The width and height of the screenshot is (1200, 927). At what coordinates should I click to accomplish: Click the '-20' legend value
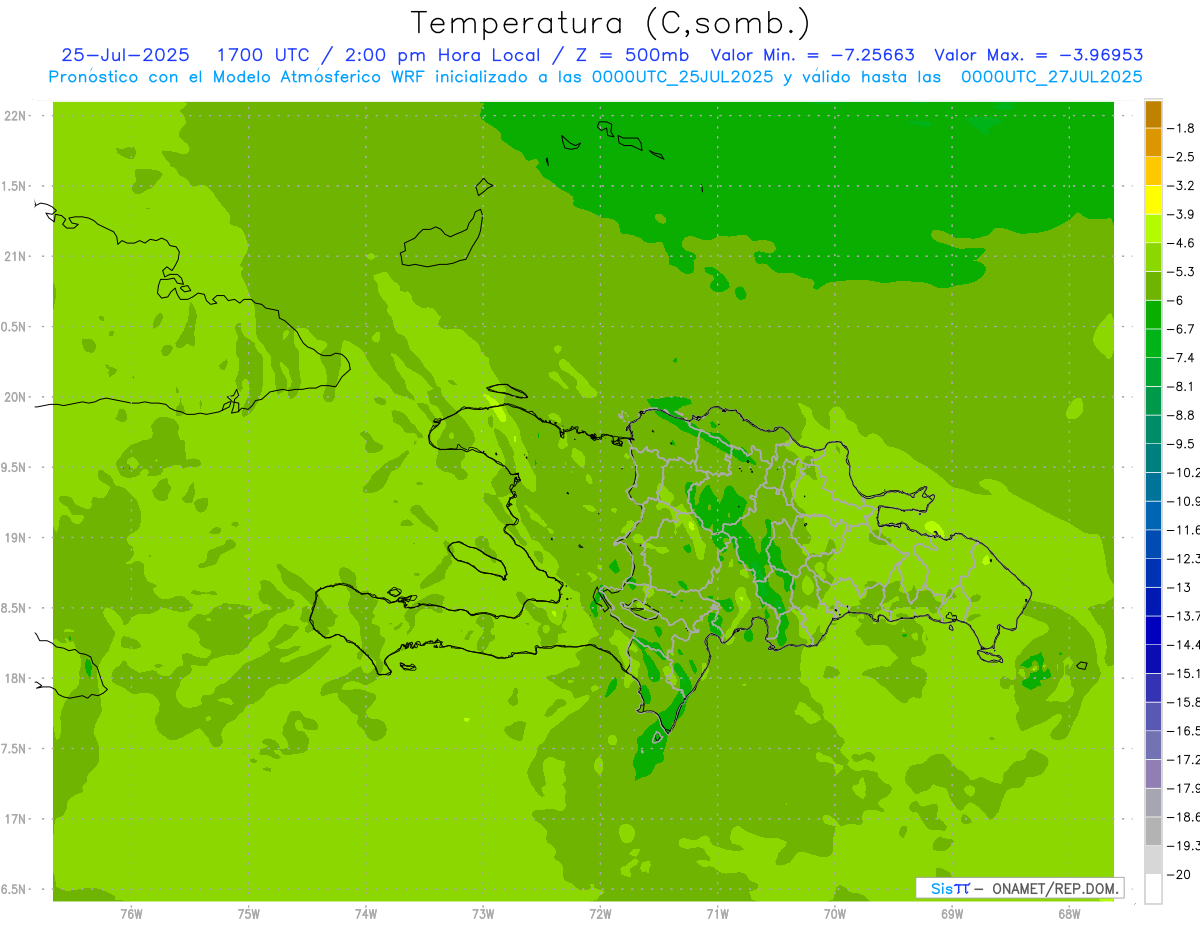coord(1178,875)
